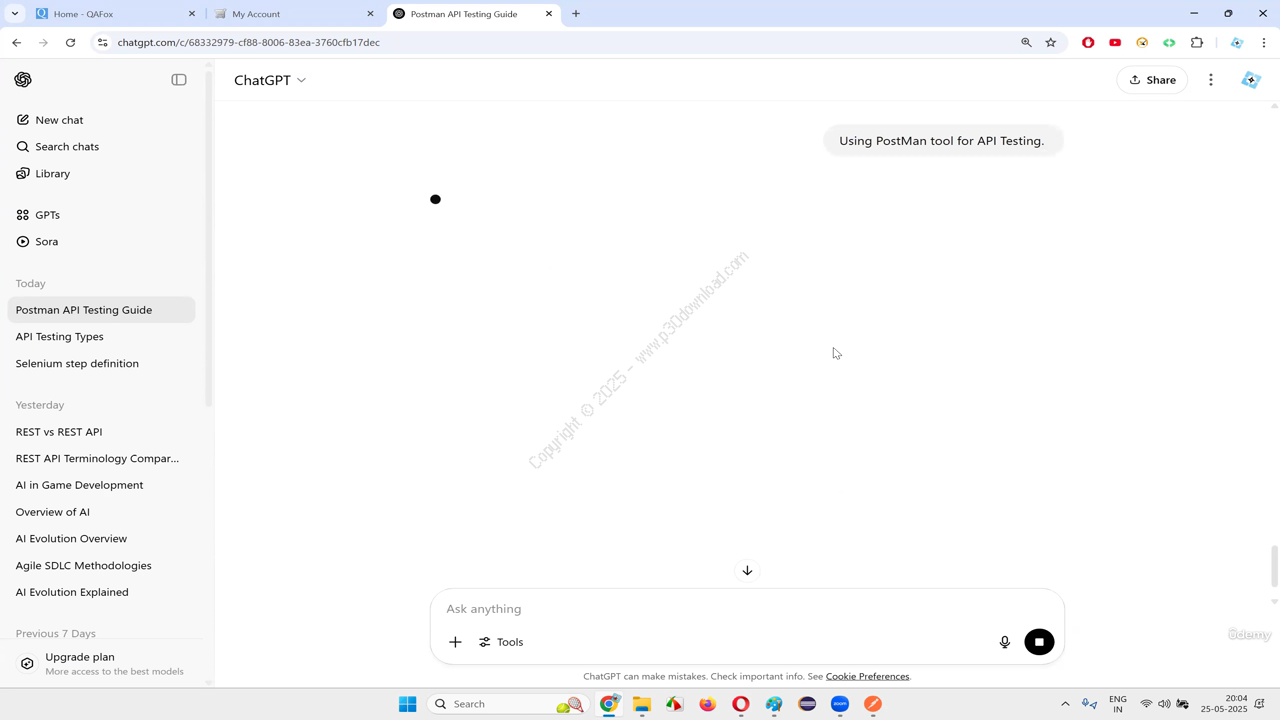Click the address bar URL
Screen dimensions: 1280x720
(248, 43)
